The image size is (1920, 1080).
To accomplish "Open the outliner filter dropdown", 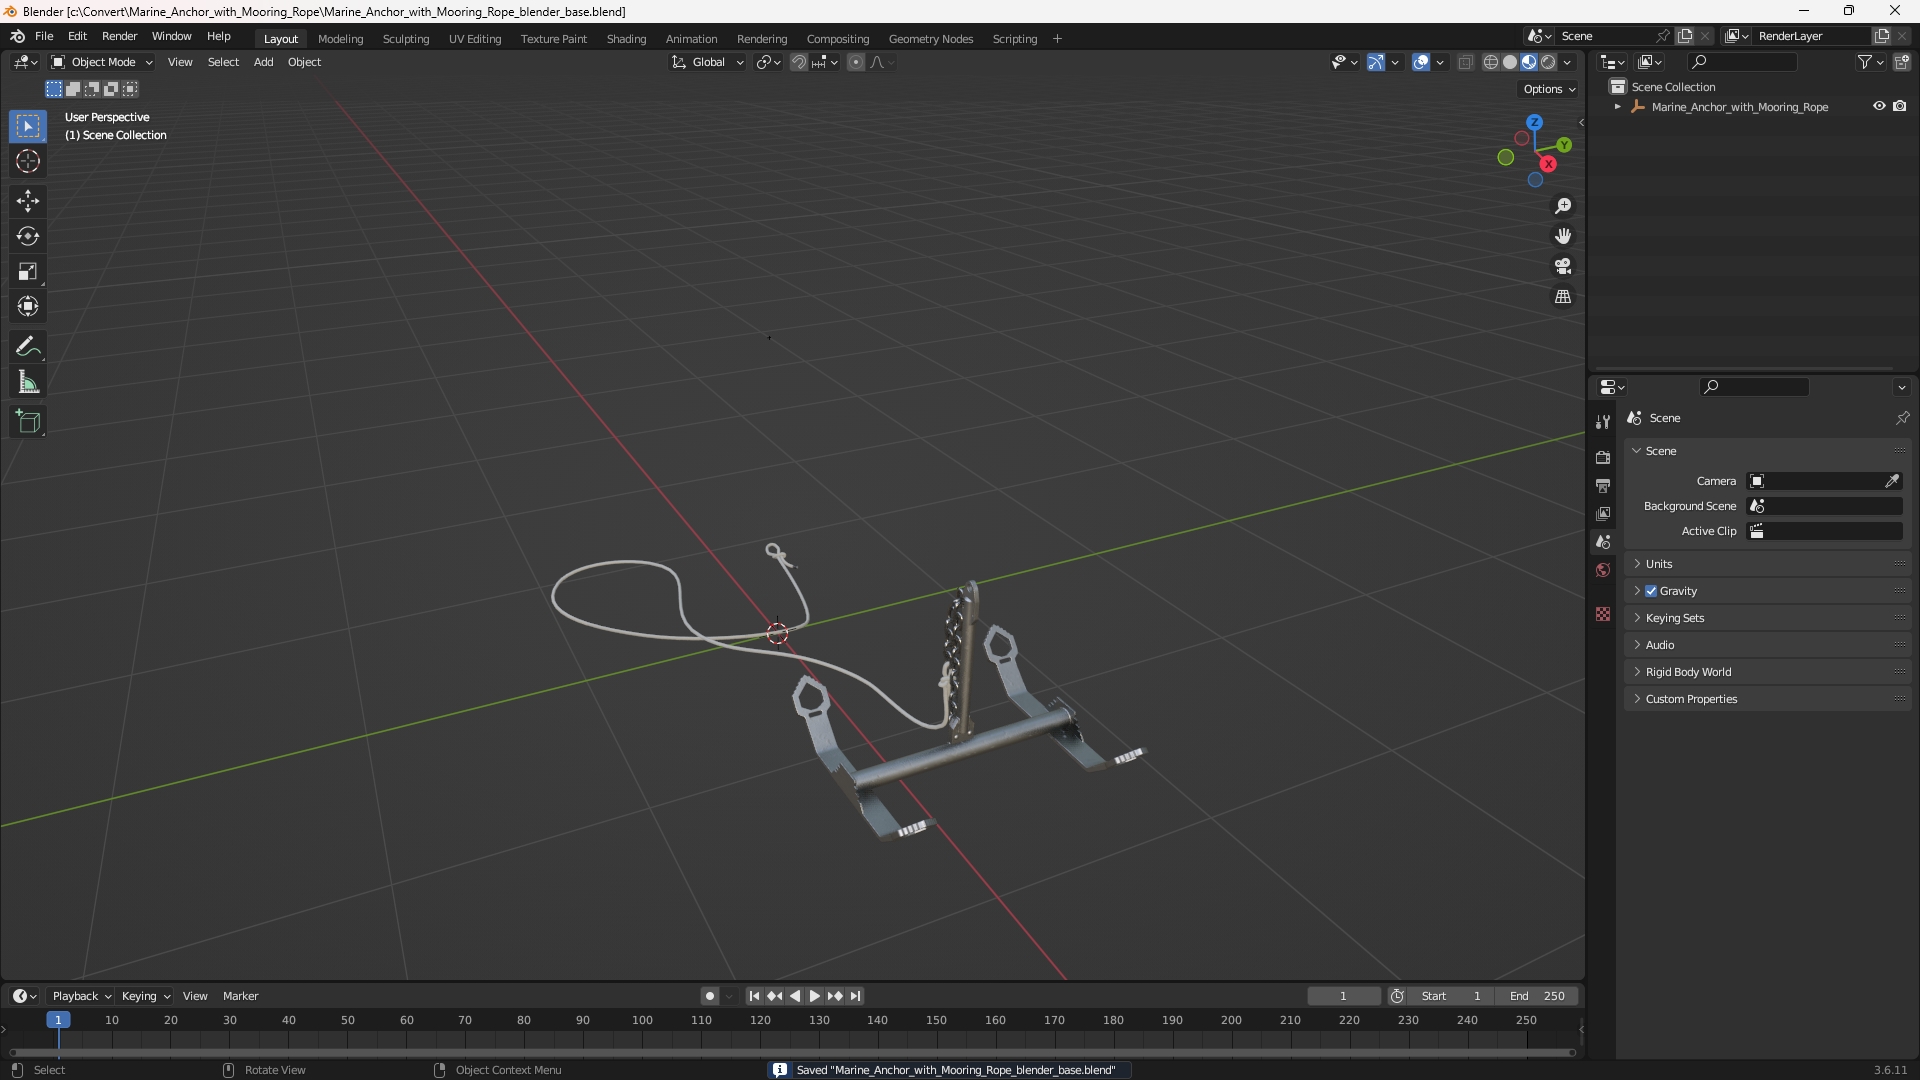I will click(1870, 62).
